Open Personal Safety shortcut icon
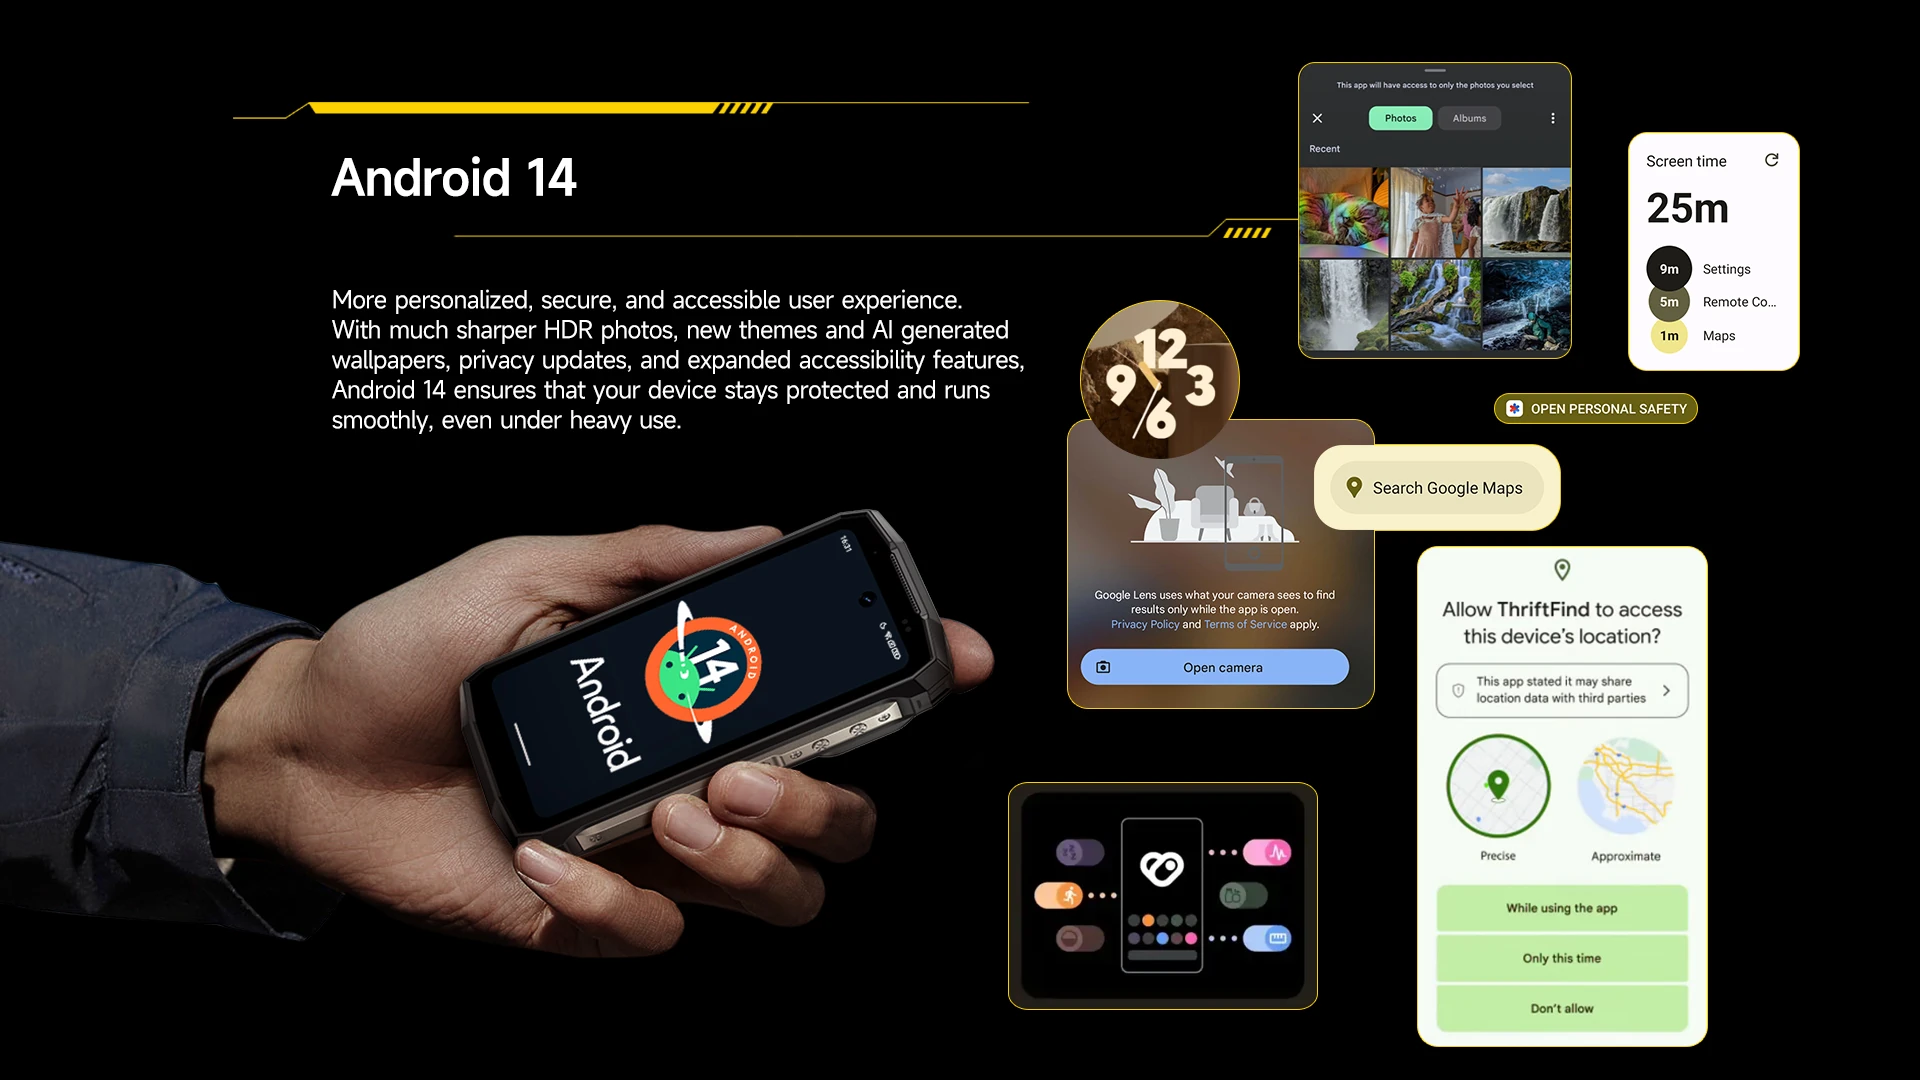The height and width of the screenshot is (1080, 1920). click(1514, 409)
